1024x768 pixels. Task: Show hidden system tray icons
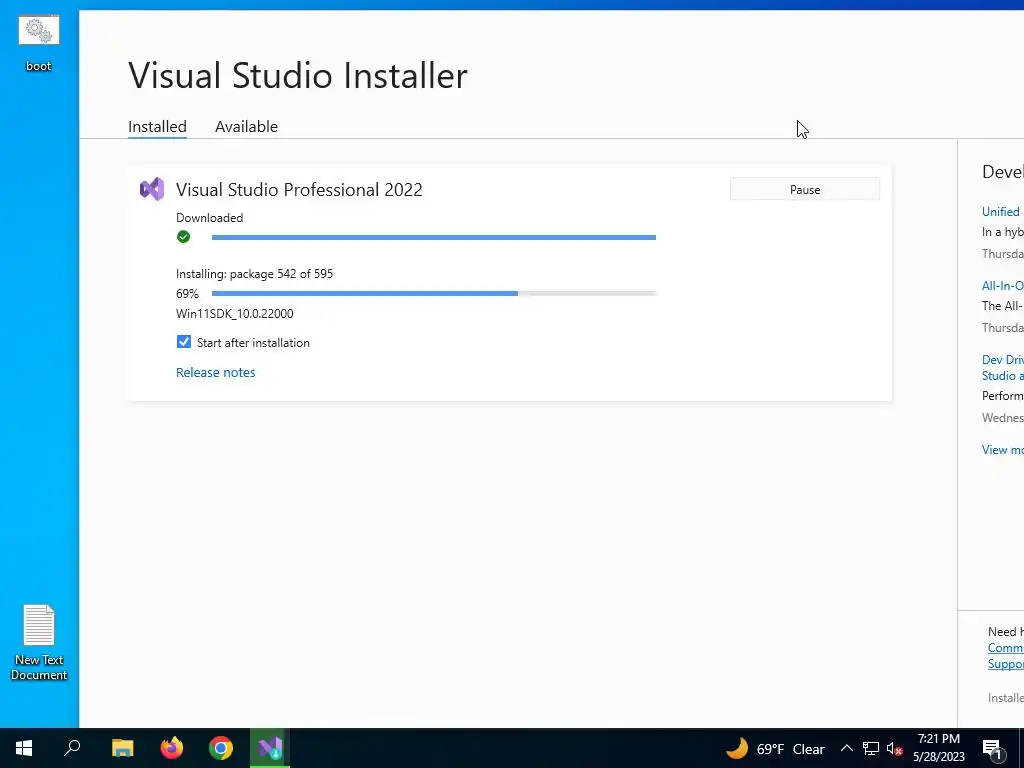(x=846, y=748)
